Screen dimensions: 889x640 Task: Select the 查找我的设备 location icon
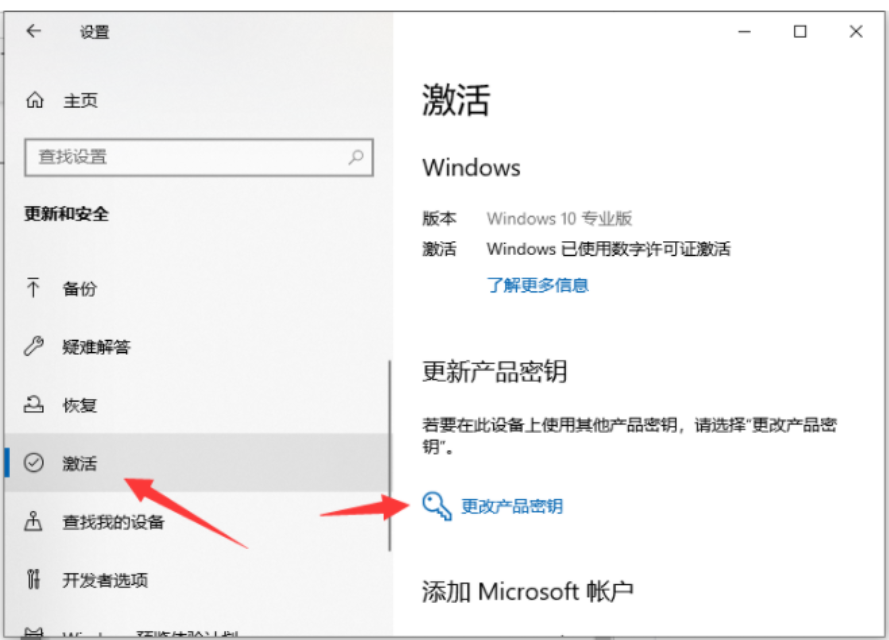(x=33, y=521)
